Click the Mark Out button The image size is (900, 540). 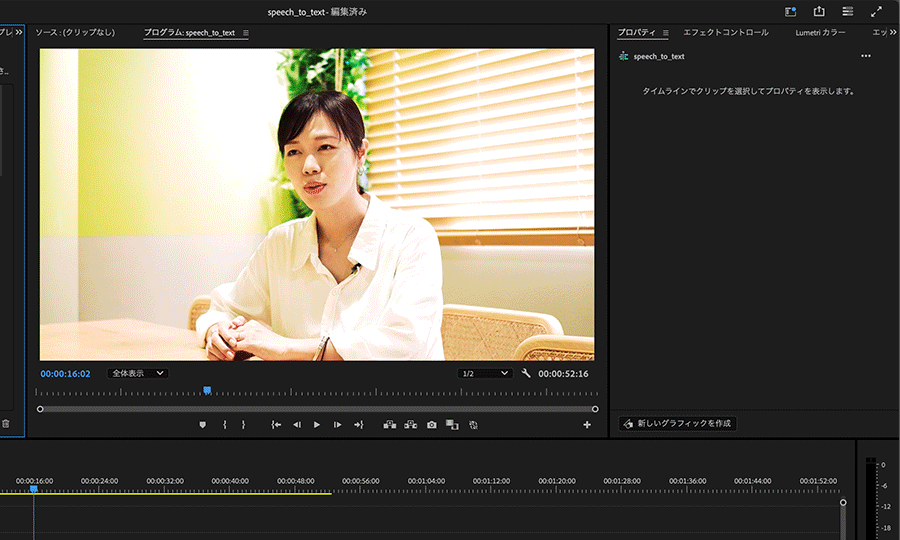coord(243,425)
